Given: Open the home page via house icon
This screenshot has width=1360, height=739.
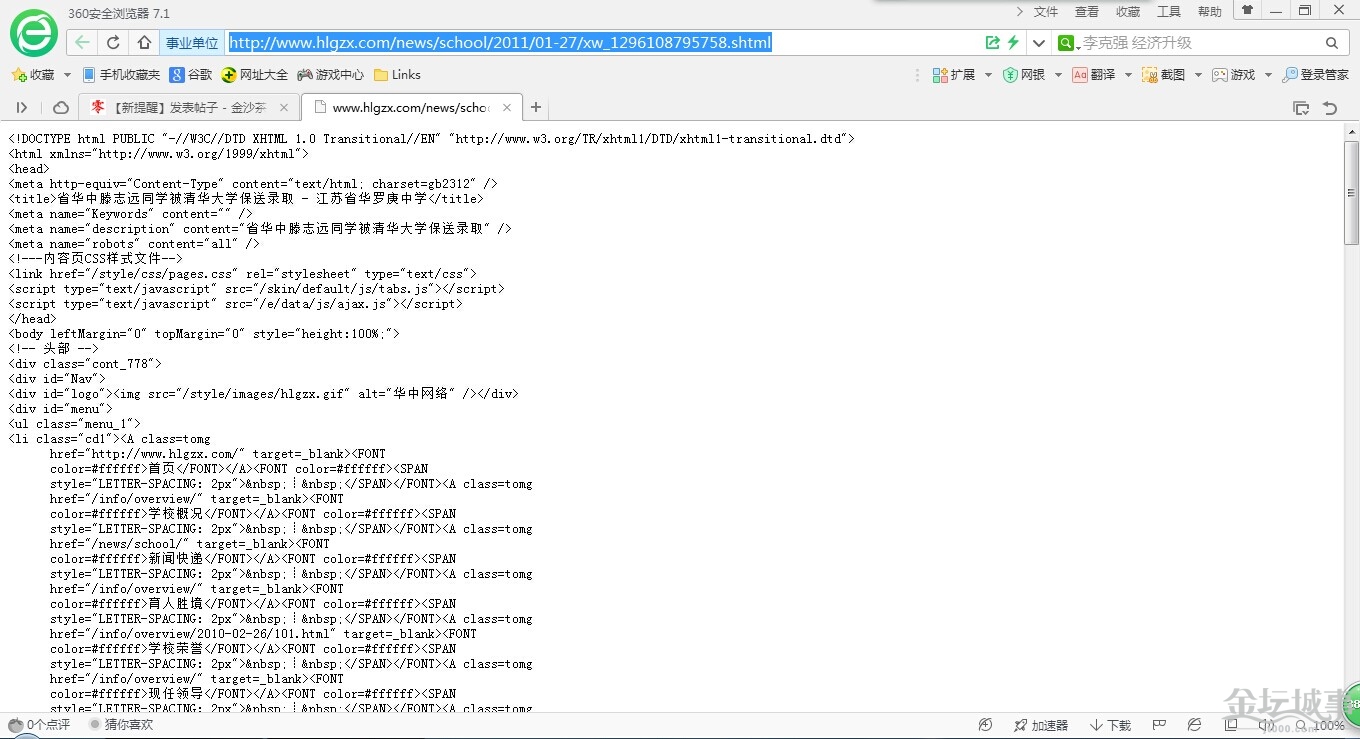Looking at the screenshot, I should click(x=144, y=43).
